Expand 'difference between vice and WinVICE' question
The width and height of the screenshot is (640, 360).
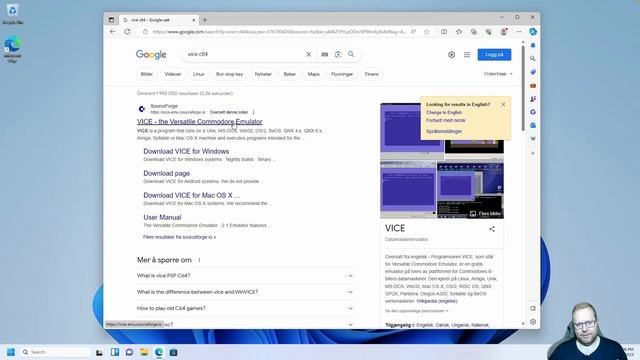point(245,292)
